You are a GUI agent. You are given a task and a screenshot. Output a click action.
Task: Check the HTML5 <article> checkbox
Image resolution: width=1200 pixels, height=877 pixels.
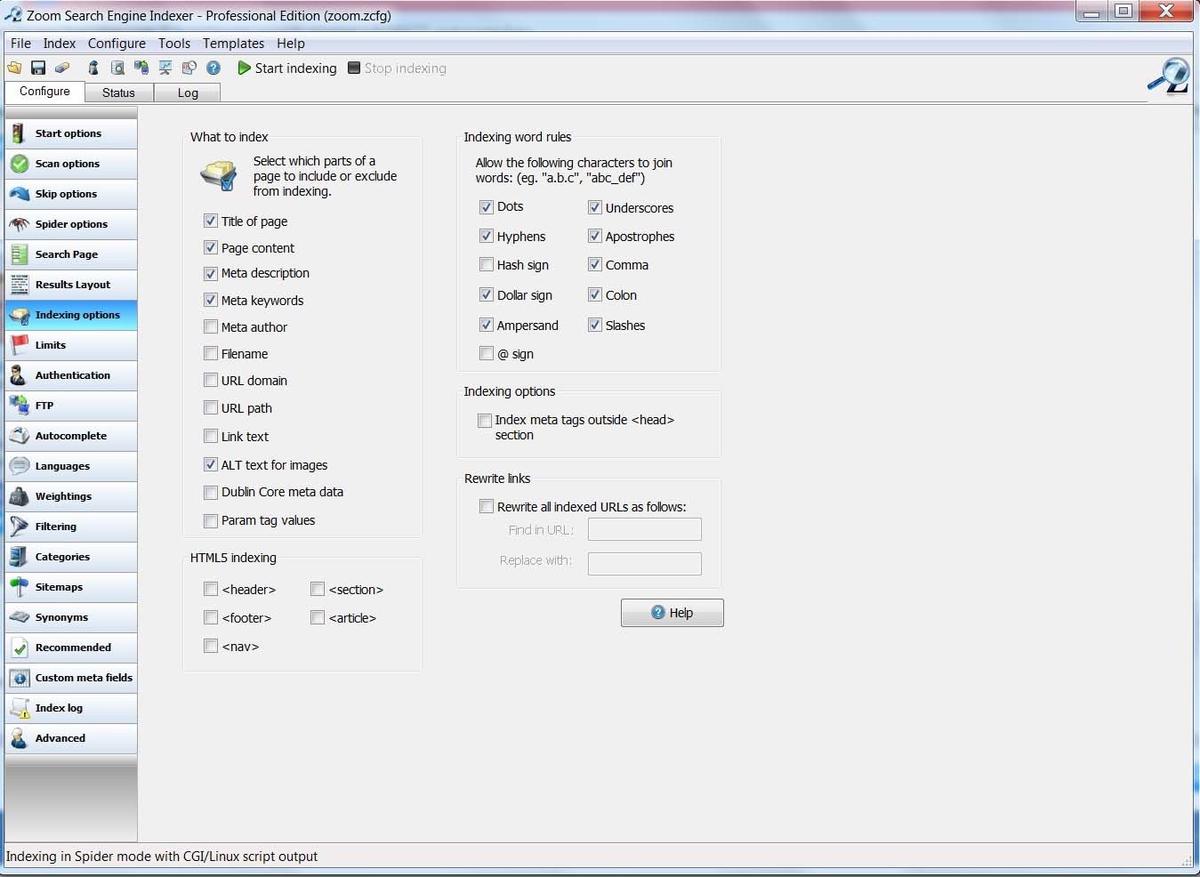(x=317, y=618)
